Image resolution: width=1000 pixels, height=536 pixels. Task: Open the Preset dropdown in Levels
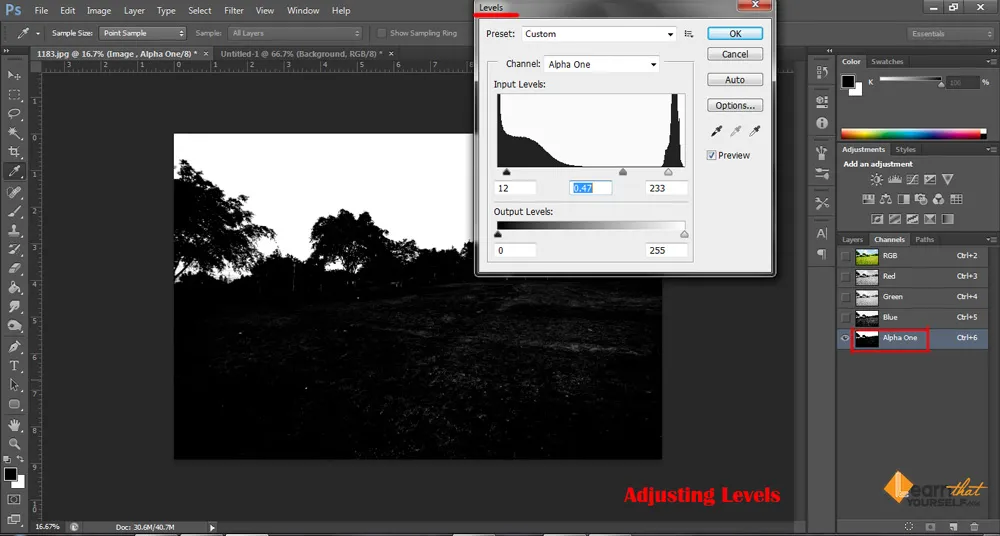[599, 34]
